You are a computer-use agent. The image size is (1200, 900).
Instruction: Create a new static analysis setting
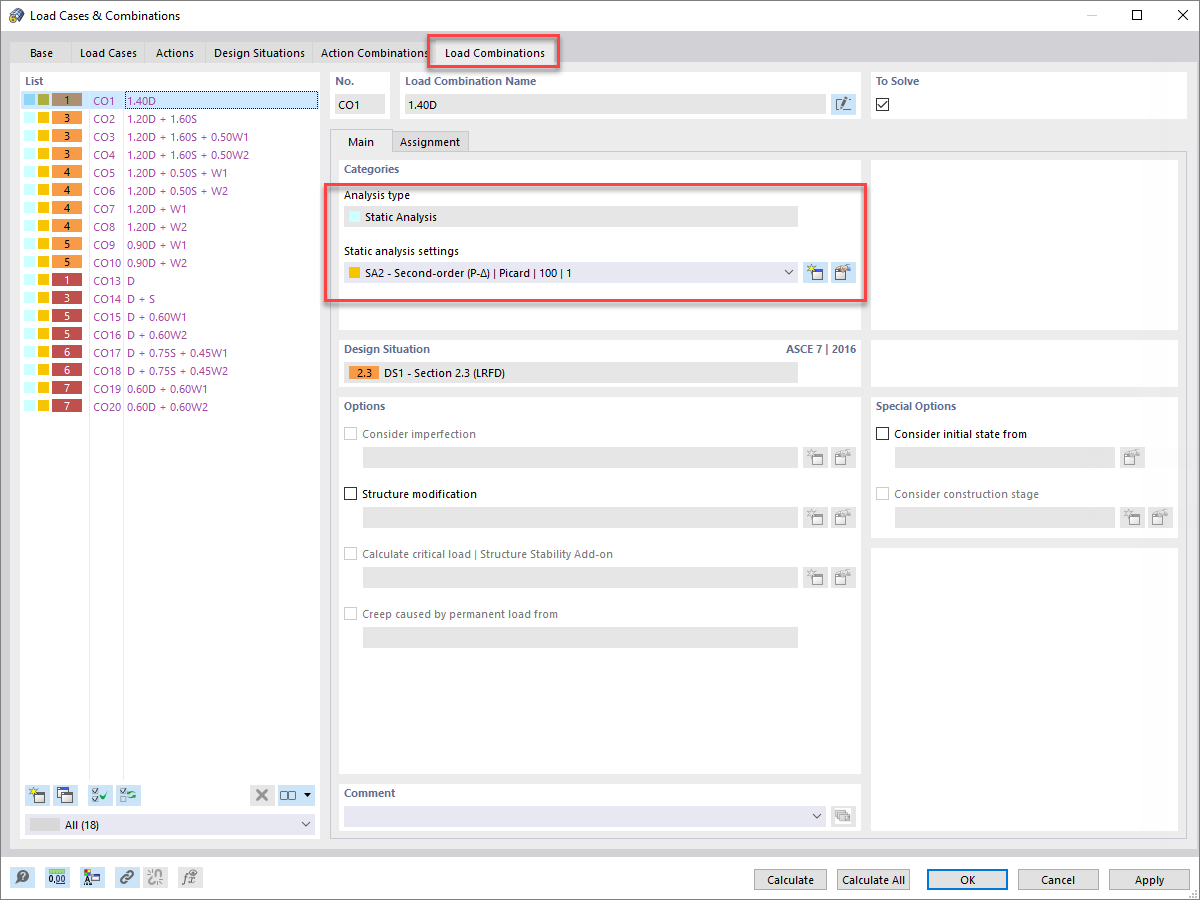point(815,272)
